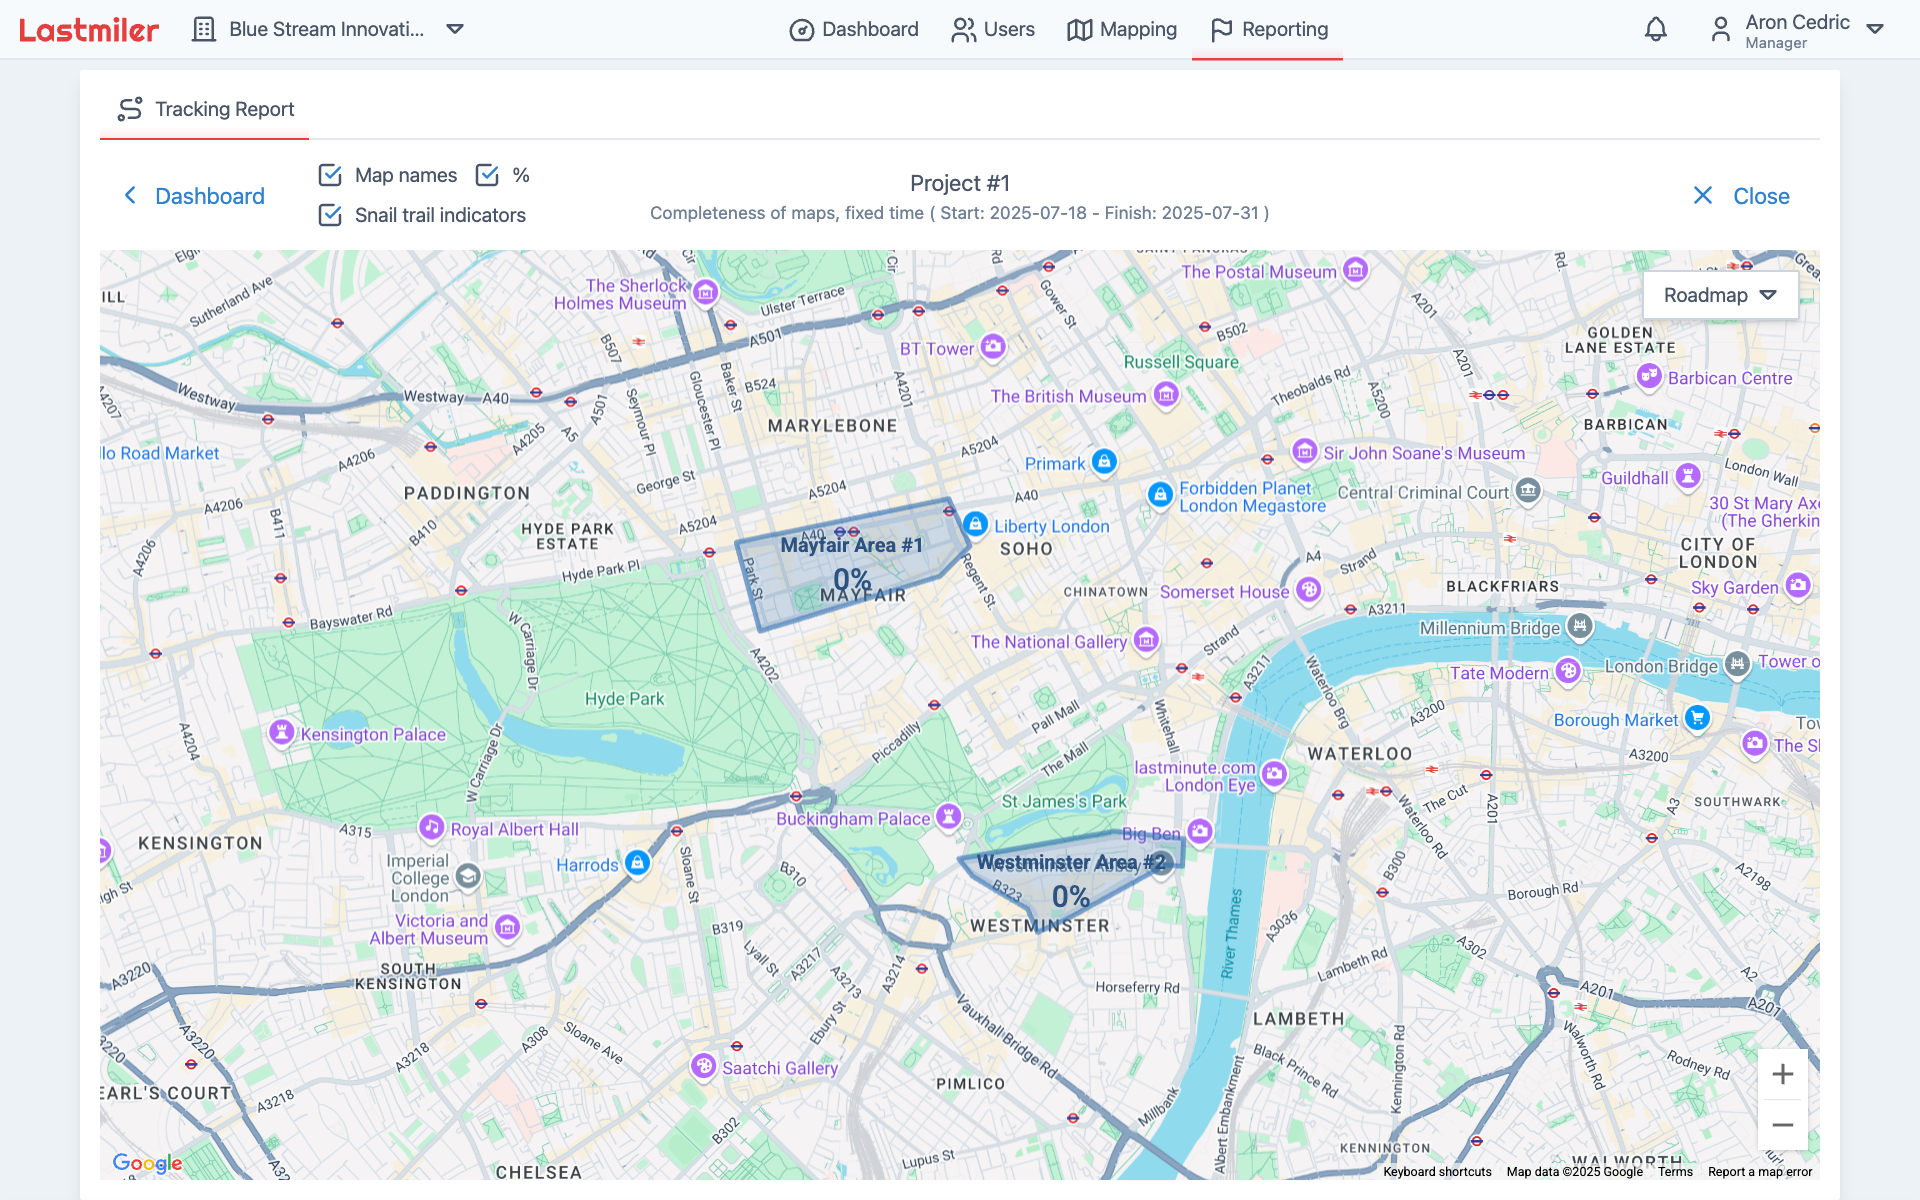The width and height of the screenshot is (1920, 1200).
Task: Click The Postal Museum marker
Action: (x=1356, y=270)
